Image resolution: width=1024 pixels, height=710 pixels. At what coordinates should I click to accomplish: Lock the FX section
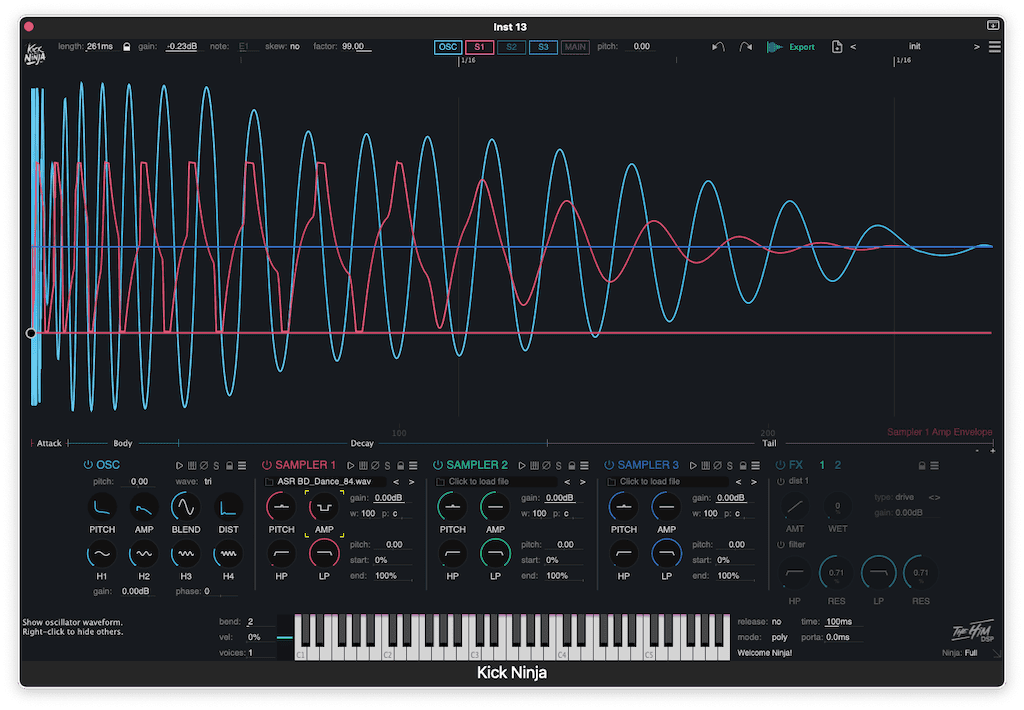pyautogui.click(x=921, y=466)
